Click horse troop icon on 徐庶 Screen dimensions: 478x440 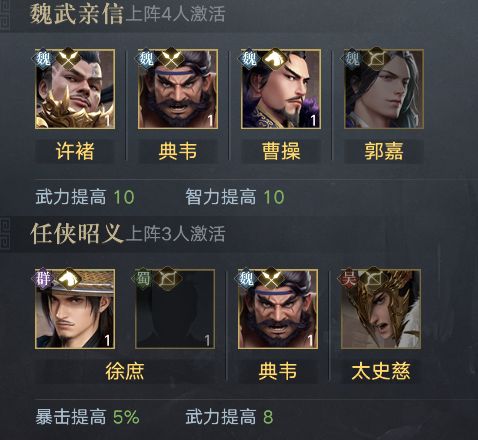coord(68,277)
